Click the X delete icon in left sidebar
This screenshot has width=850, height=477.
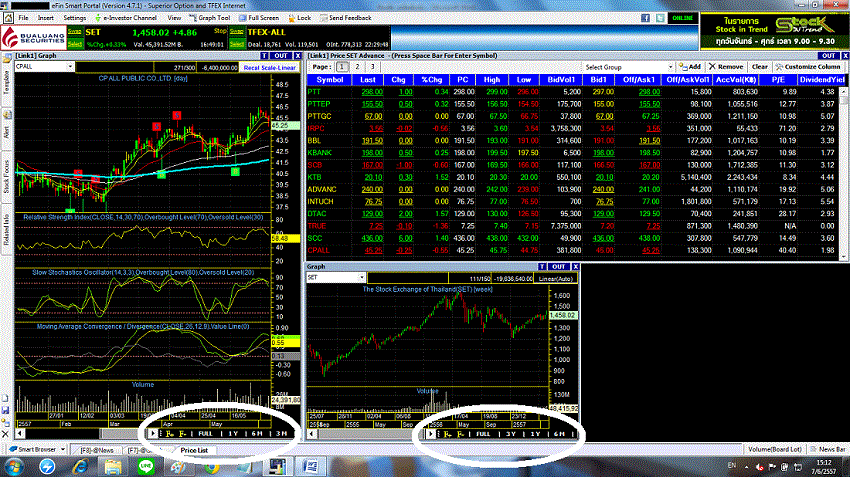coord(5,434)
